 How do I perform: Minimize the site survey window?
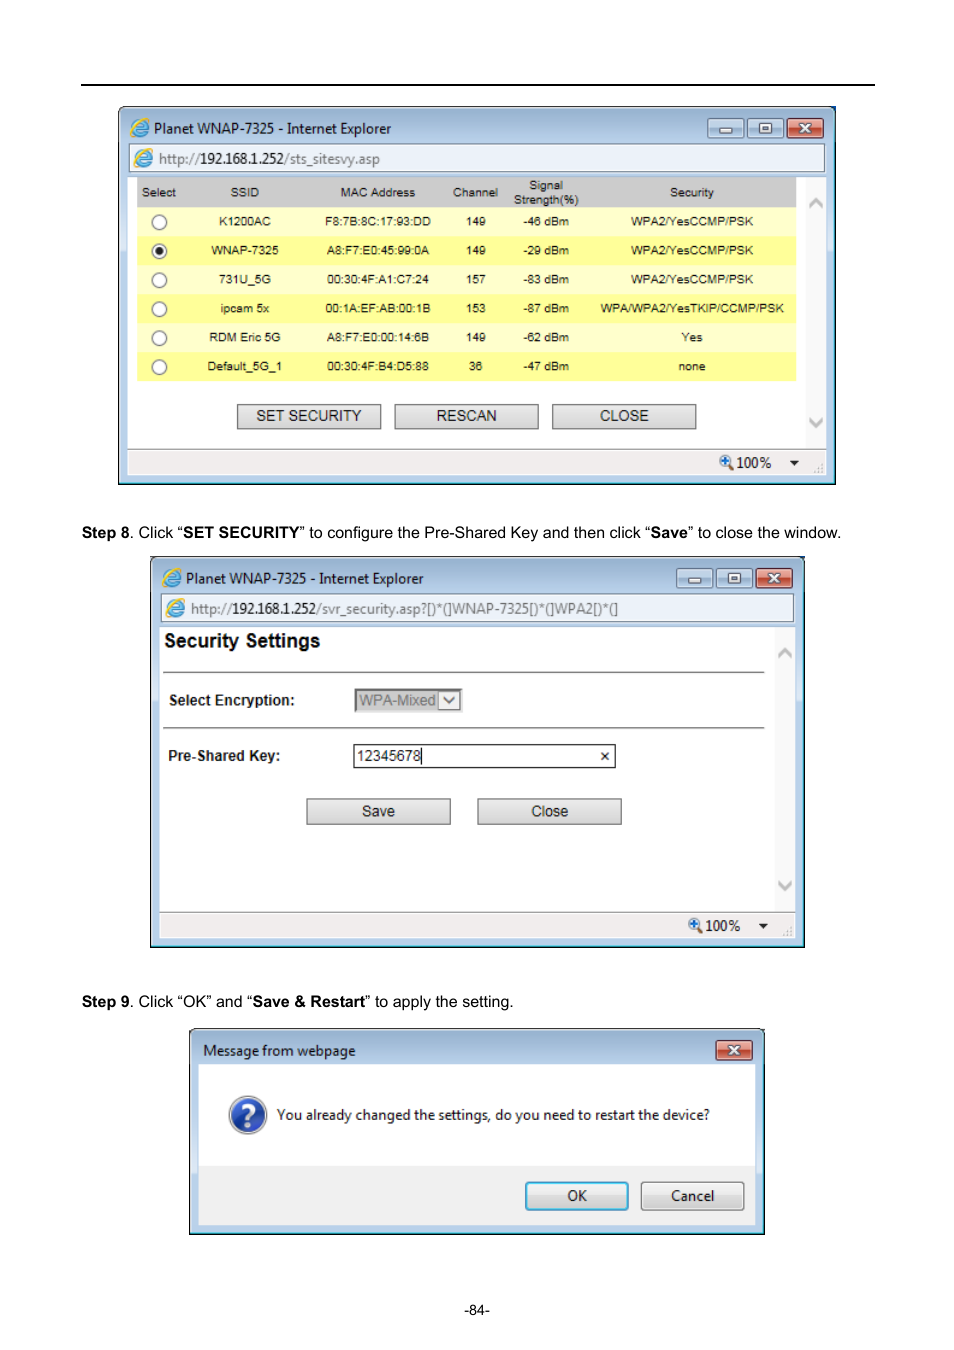[x=726, y=128]
